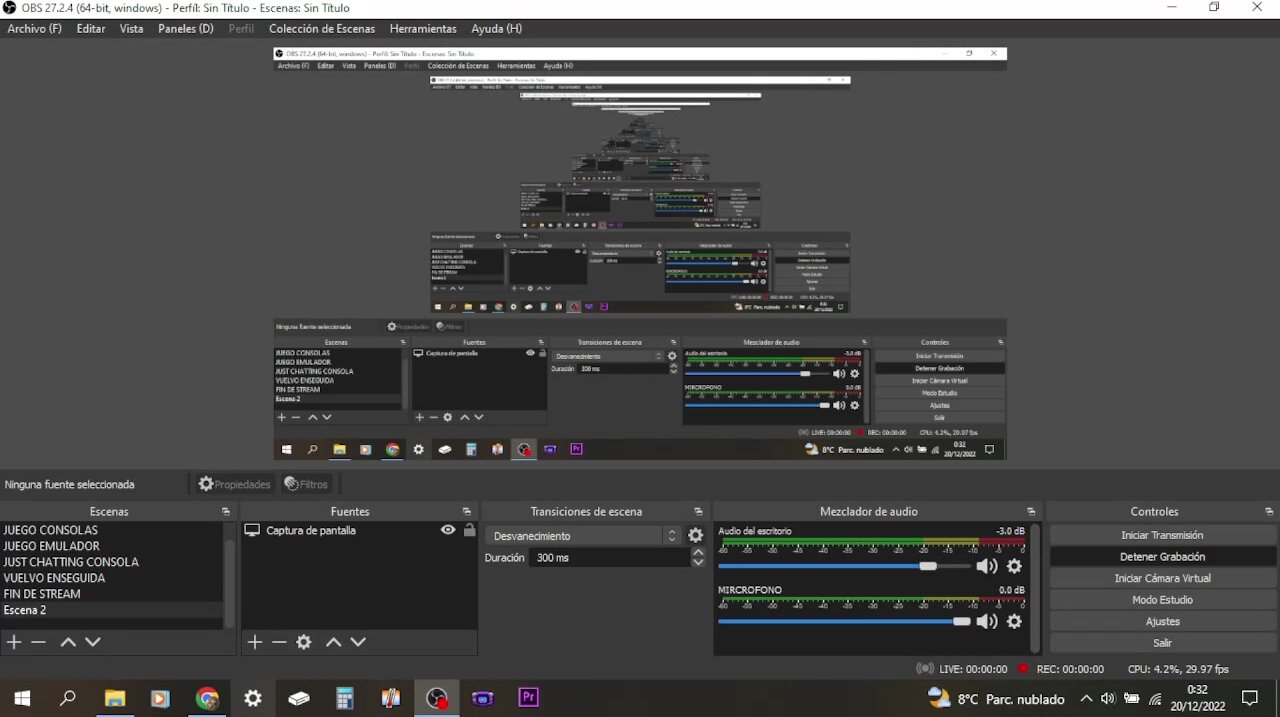This screenshot has height=717, width=1280.
Task: Pop out the Escenas dock panel
Action: (x=226, y=512)
